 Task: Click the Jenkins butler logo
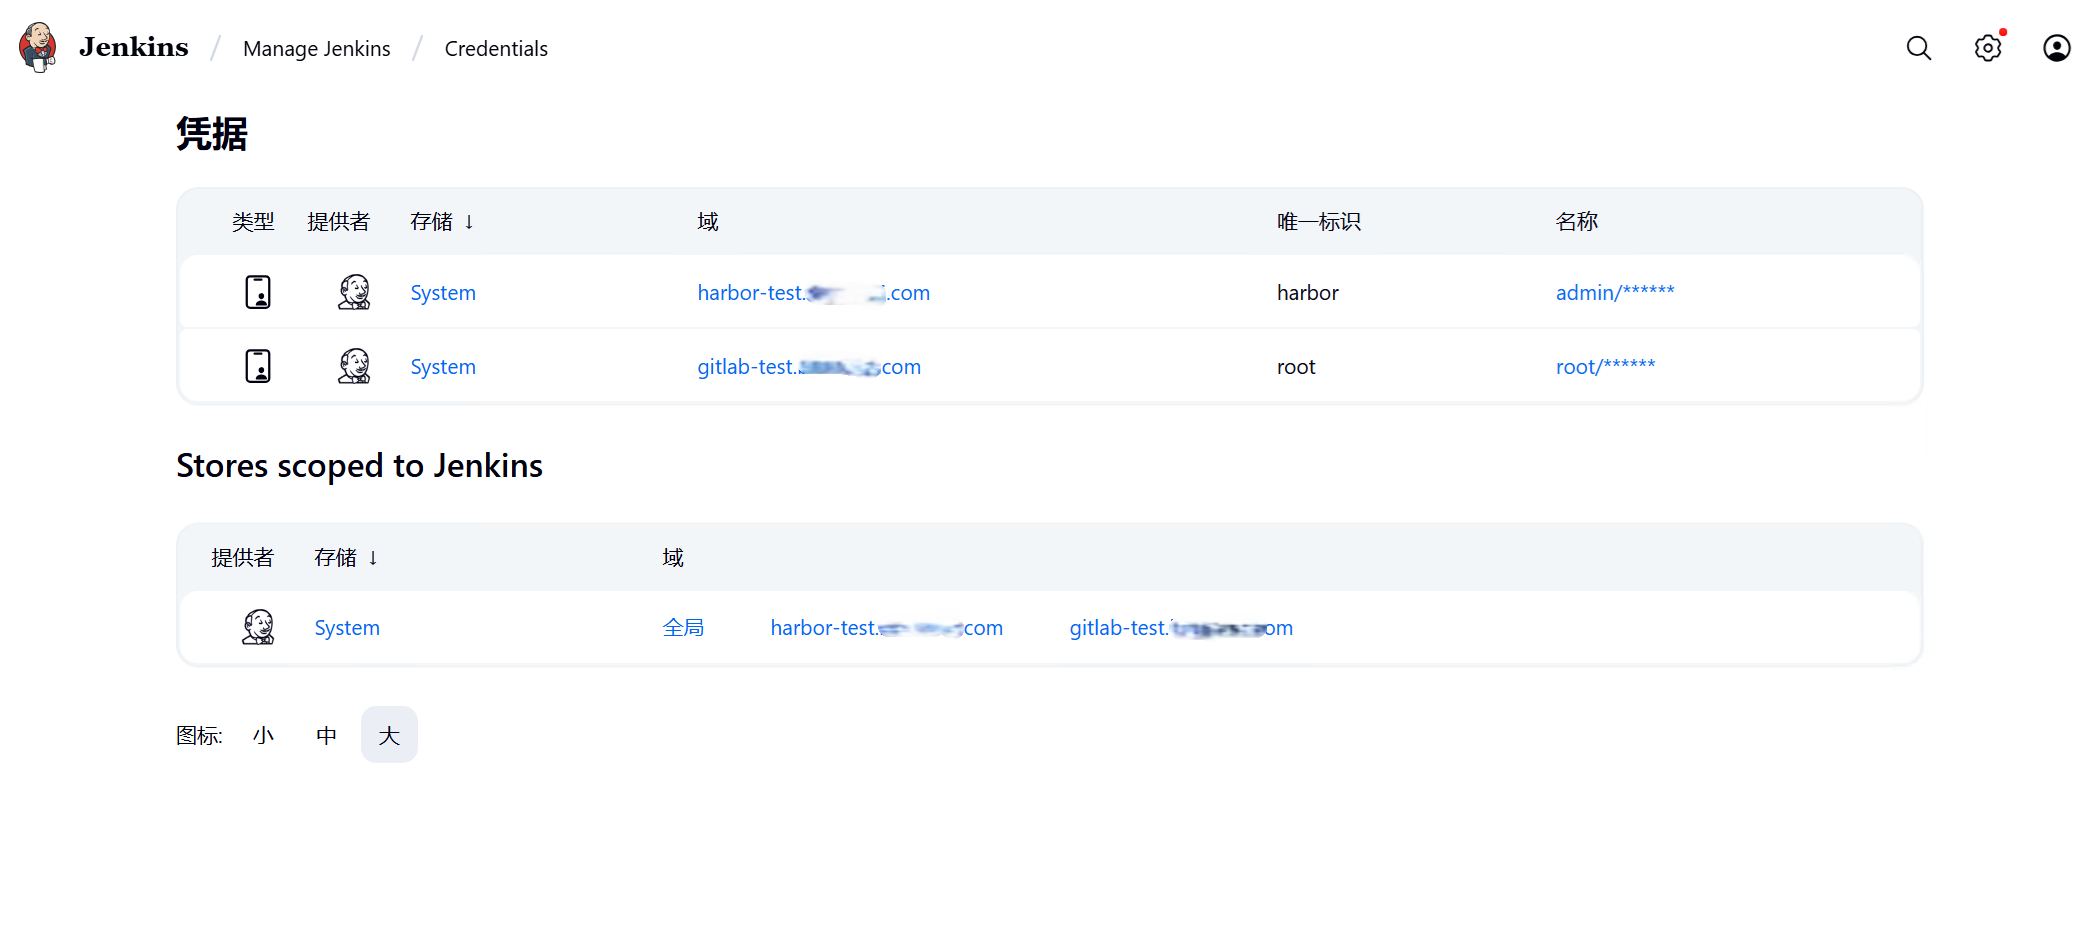click(x=38, y=48)
